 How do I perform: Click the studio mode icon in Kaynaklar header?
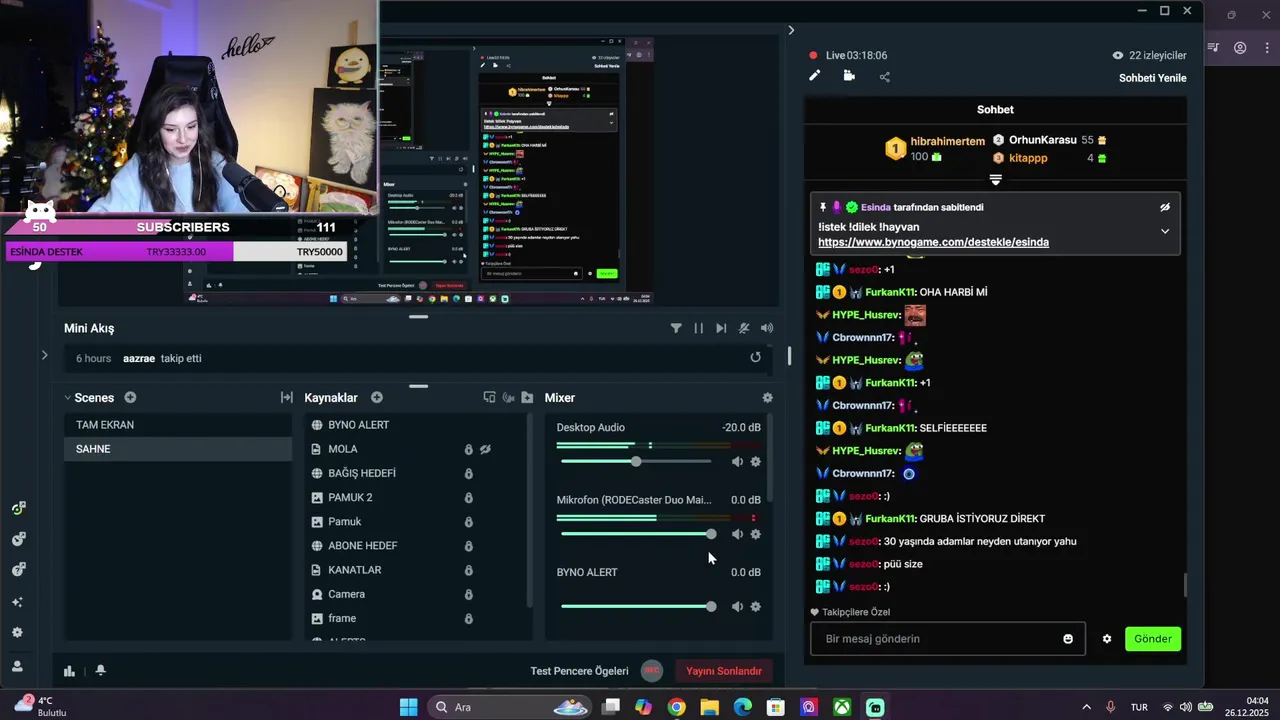pyautogui.click(x=508, y=397)
